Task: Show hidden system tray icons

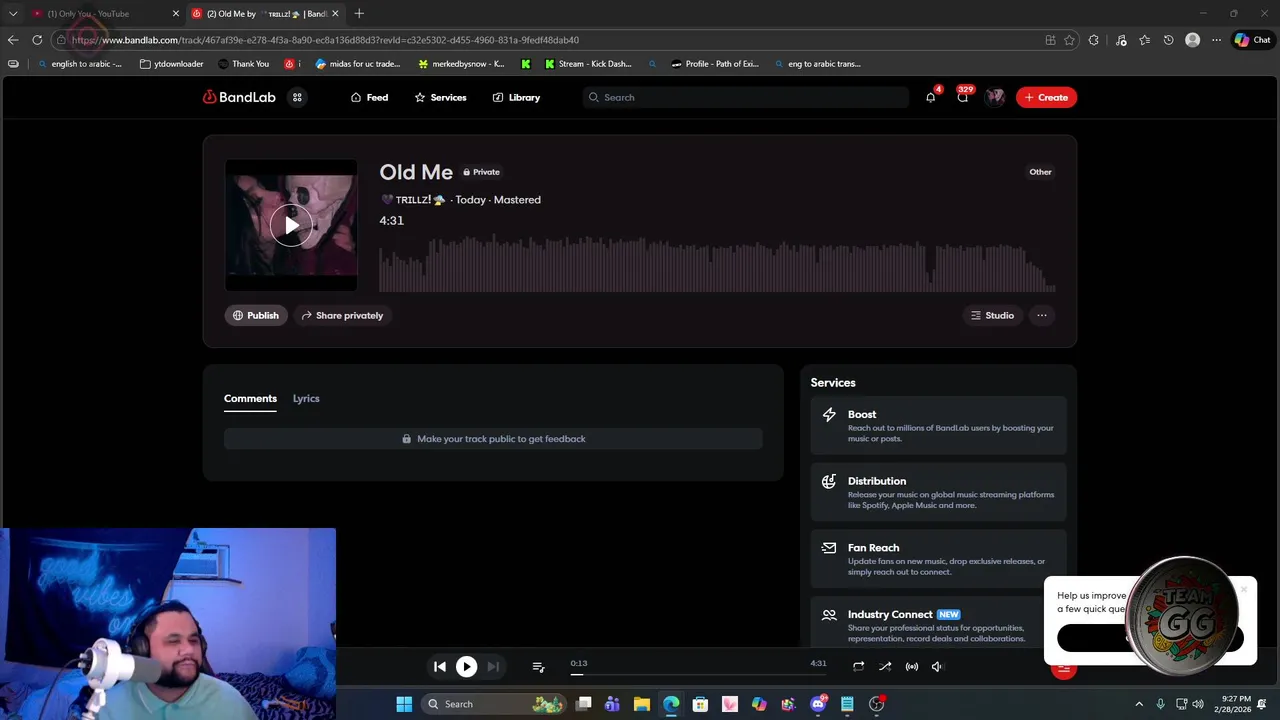Action: pyautogui.click(x=1139, y=704)
